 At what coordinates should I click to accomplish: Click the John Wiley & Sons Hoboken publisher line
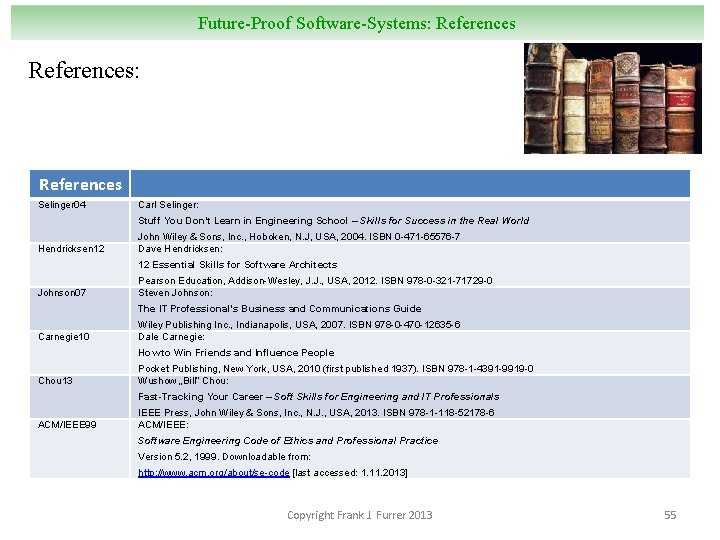pyautogui.click(x=299, y=237)
